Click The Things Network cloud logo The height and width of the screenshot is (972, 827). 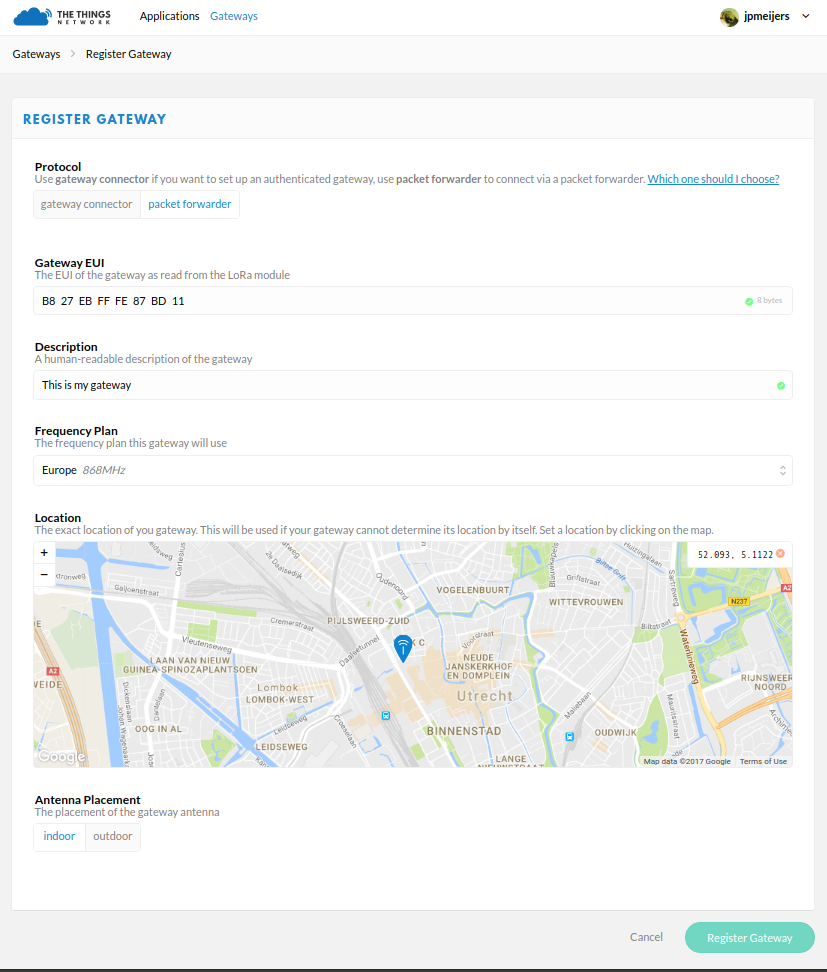pyautogui.click(x=62, y=16)
